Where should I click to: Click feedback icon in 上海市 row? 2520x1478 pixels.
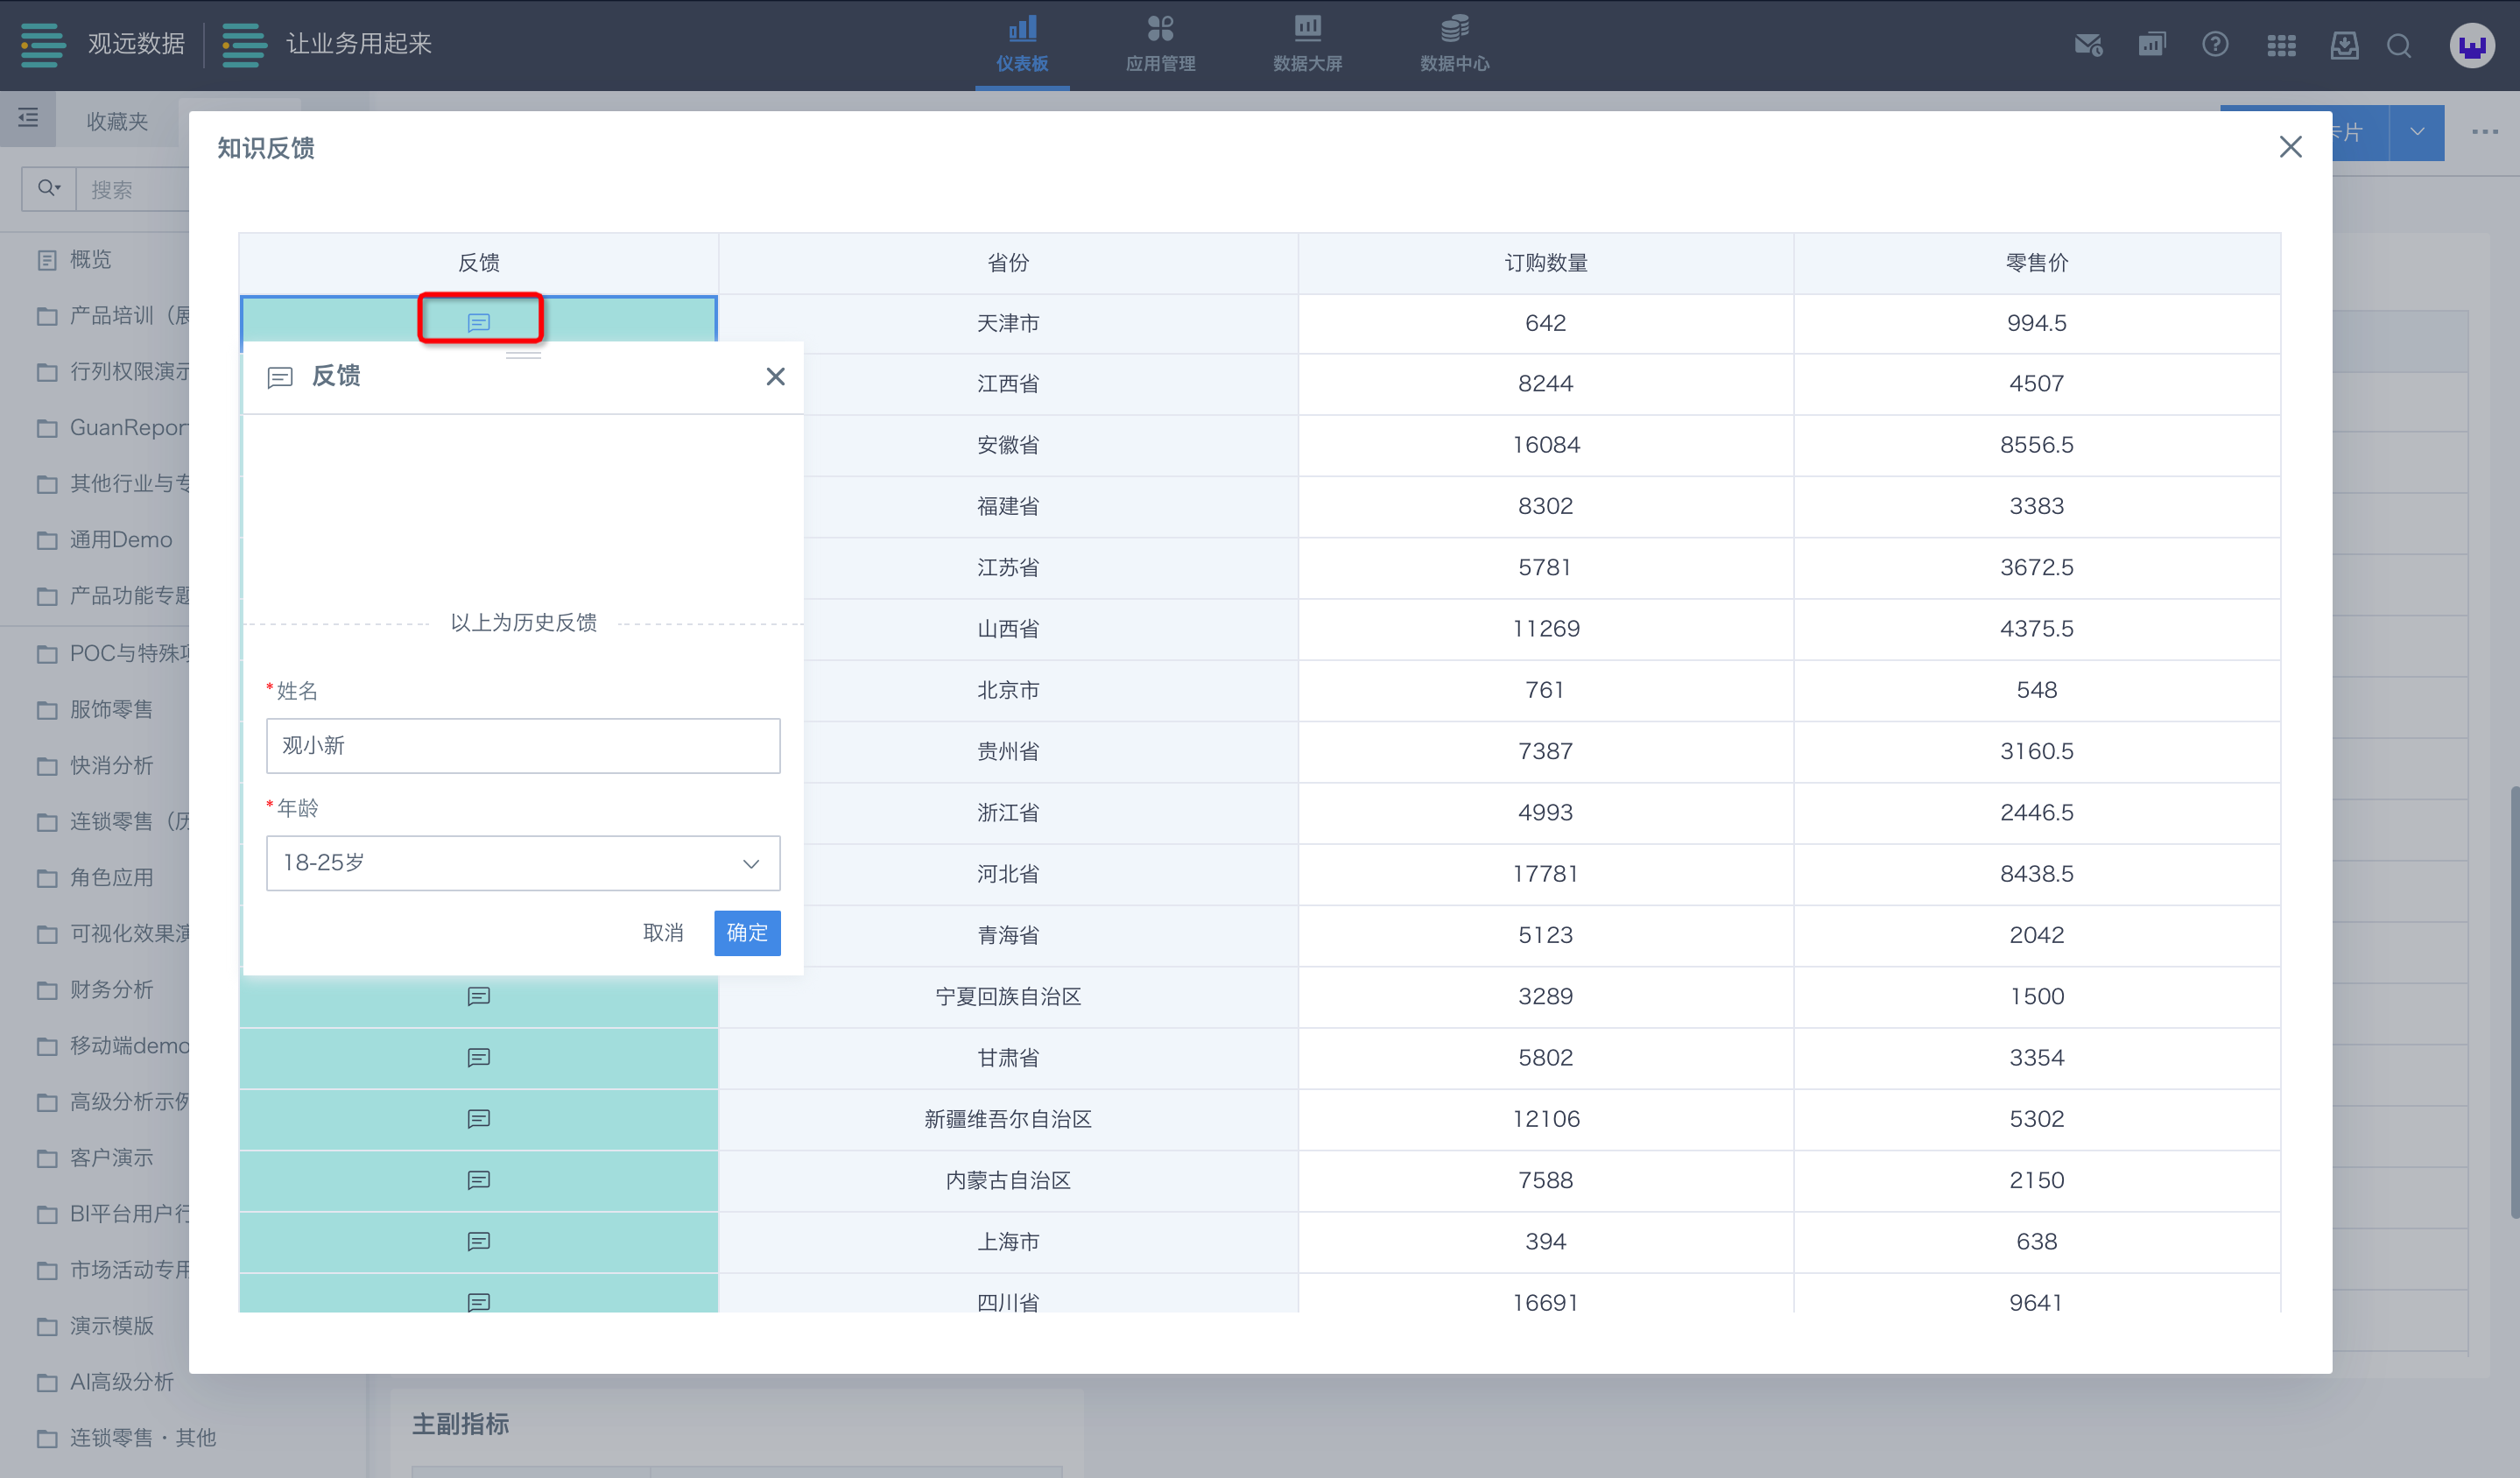coord(479,1241)
